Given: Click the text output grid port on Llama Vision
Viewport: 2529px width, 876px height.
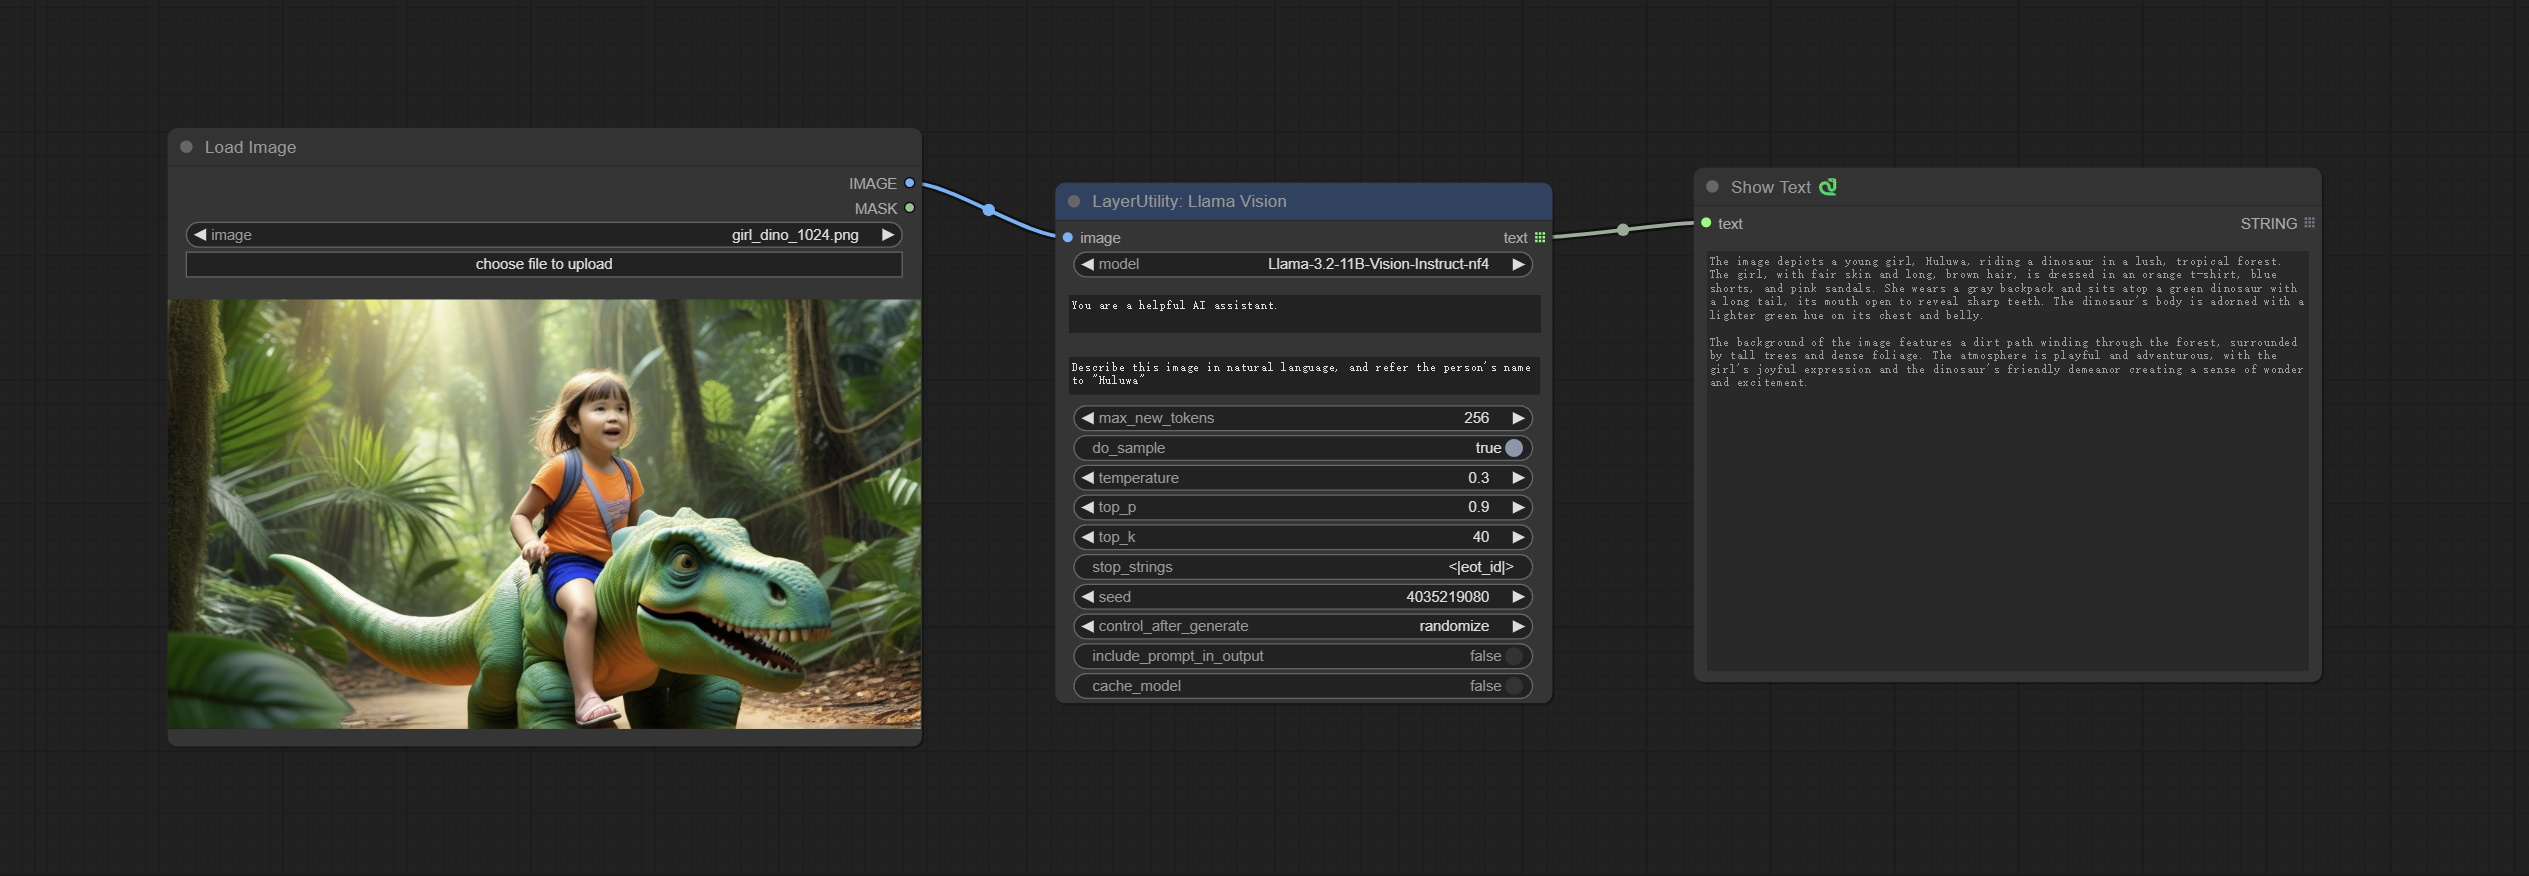Looking at the screenshot, I should click(1540, 238).
